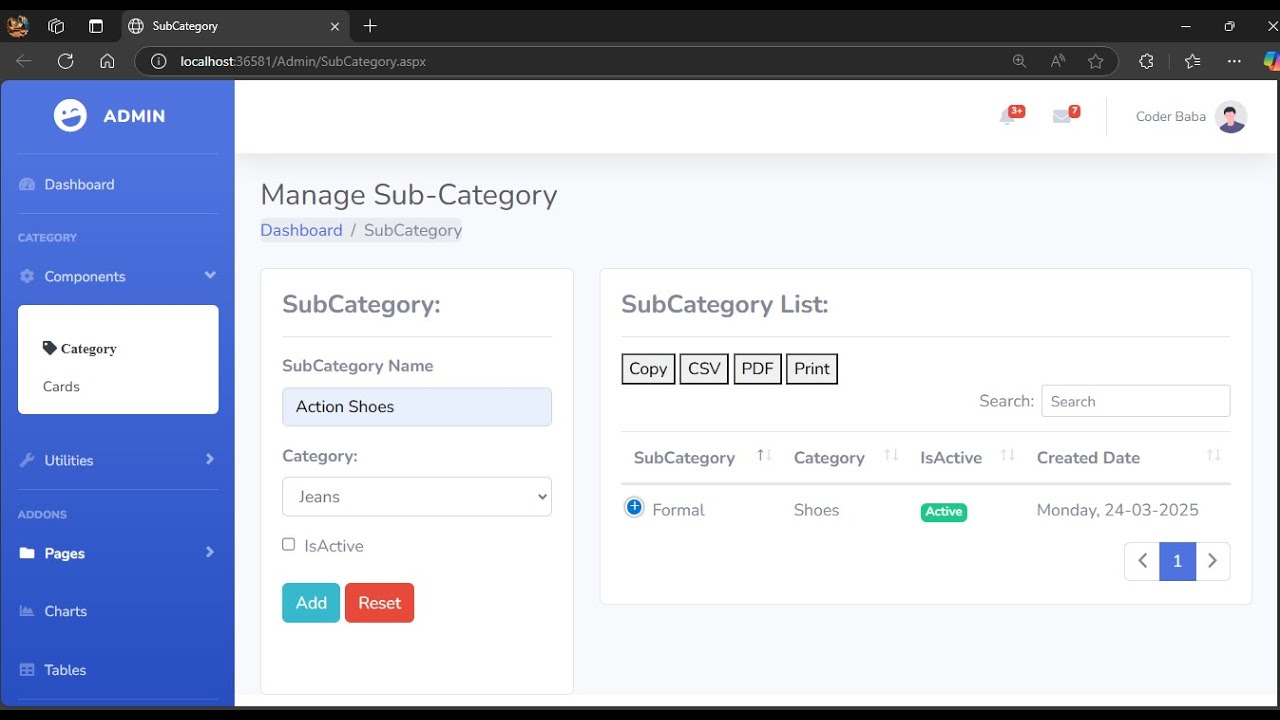Open browser extensions puzzle icon

coord(1146,61)
